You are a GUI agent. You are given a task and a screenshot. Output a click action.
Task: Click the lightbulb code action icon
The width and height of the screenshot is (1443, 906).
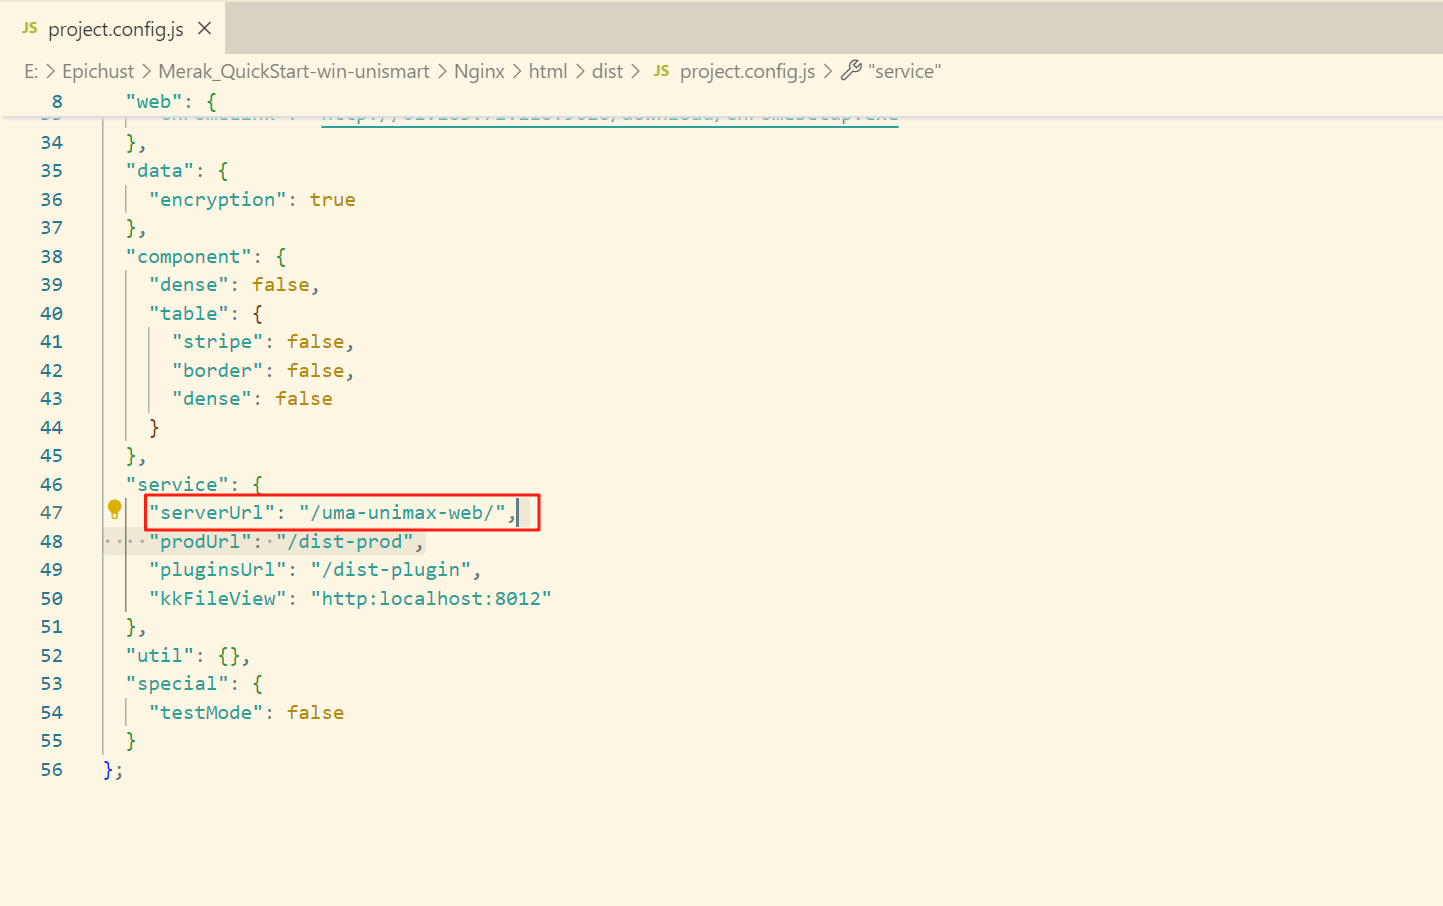tap(115, 510)
